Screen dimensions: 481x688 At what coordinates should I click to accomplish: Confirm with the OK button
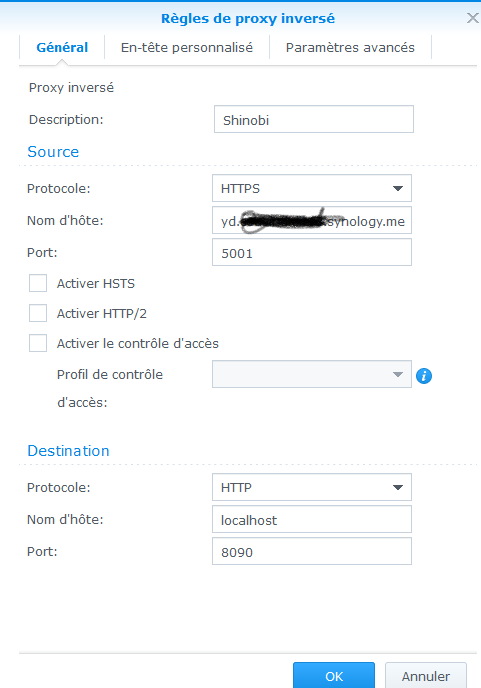[334, 676]
